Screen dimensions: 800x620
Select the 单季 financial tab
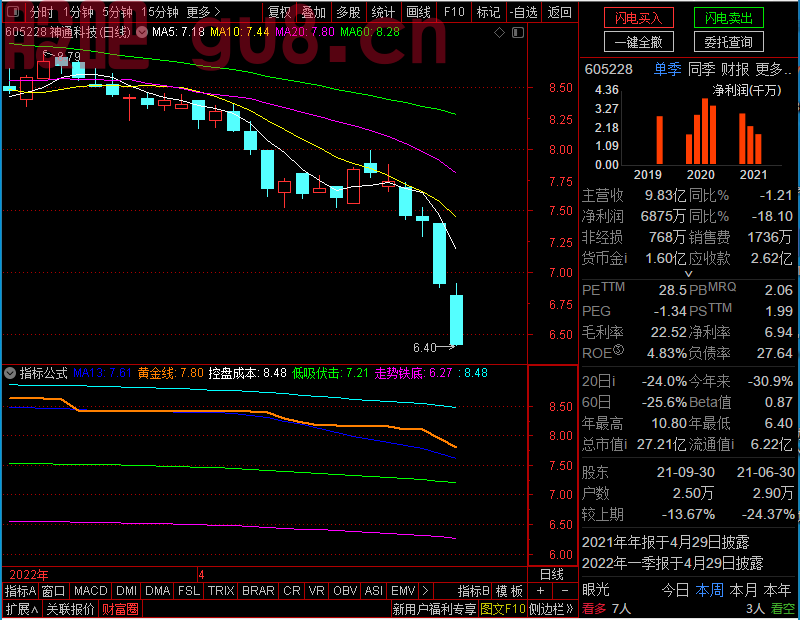tap(667, 69)
